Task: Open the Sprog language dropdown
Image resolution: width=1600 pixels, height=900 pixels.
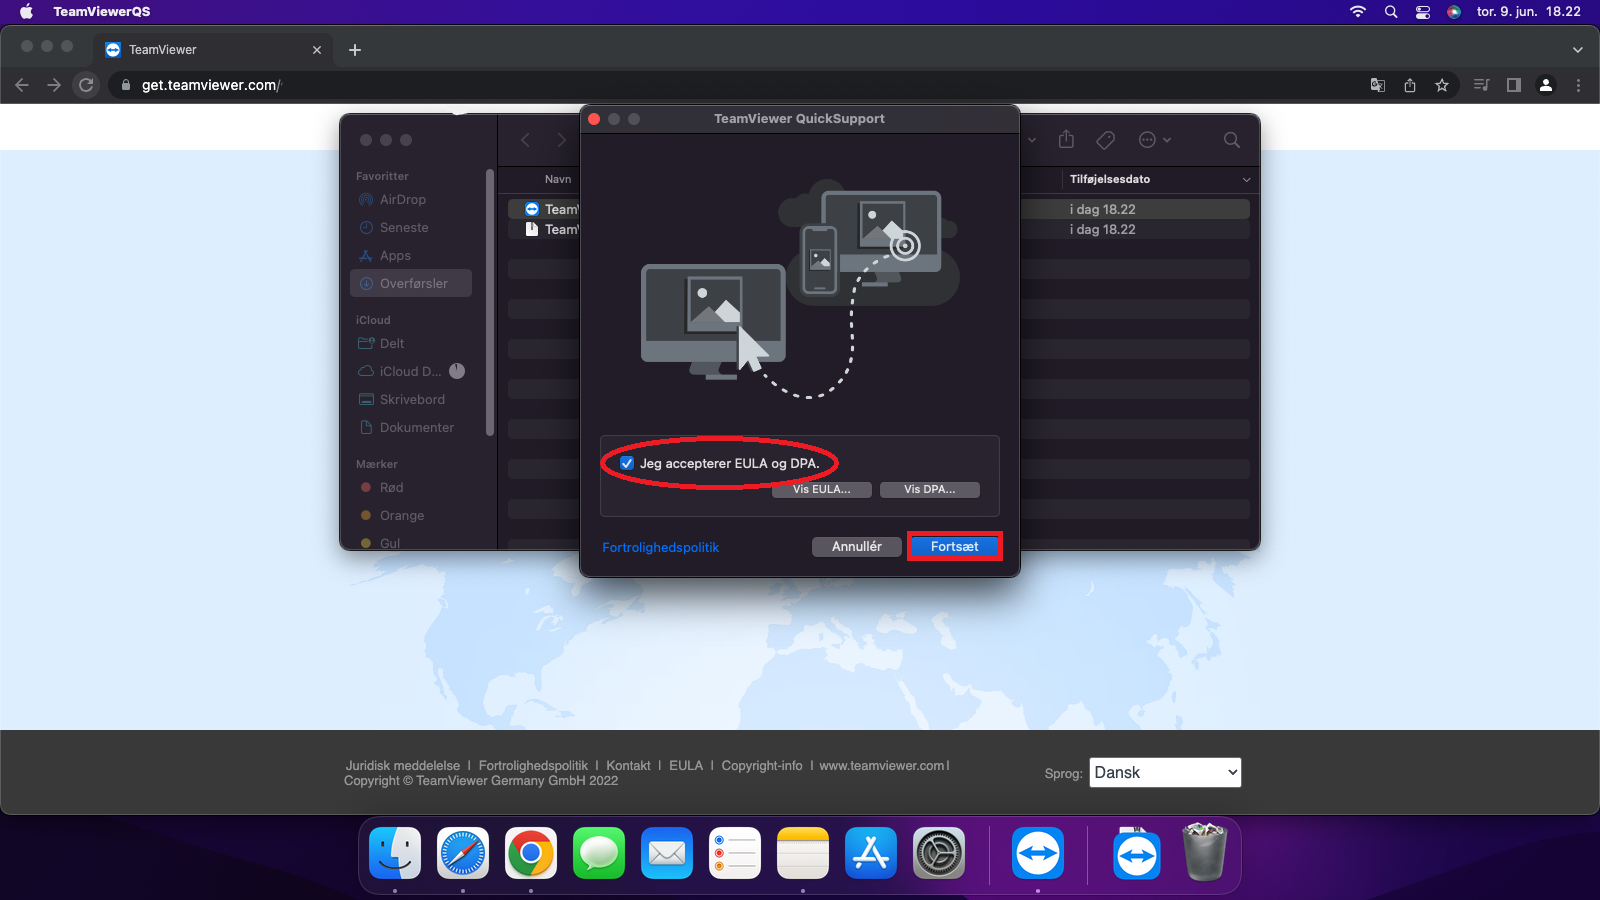Action: (x=1165, y=772)
